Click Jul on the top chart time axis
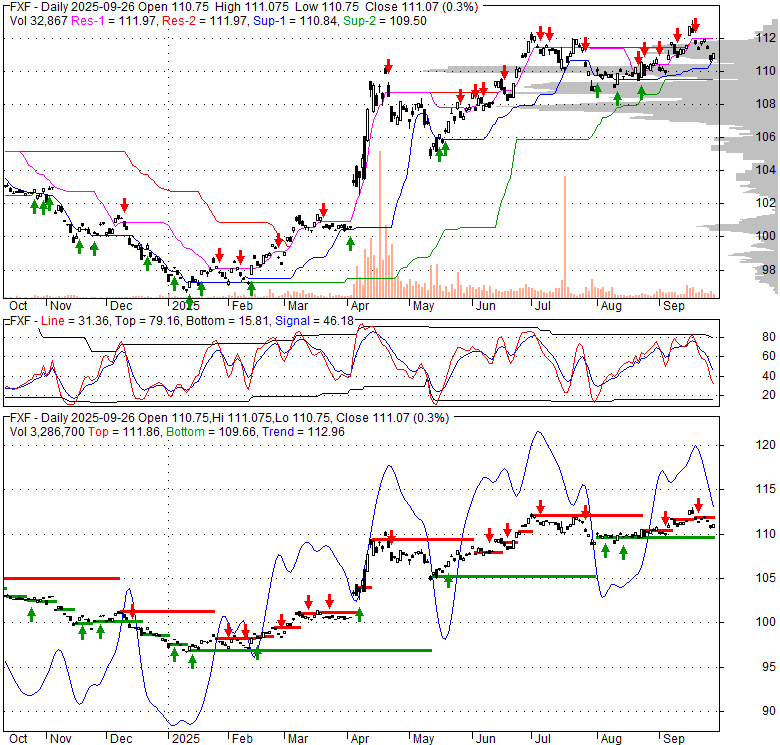780x745 pixels. pos(542,306)
